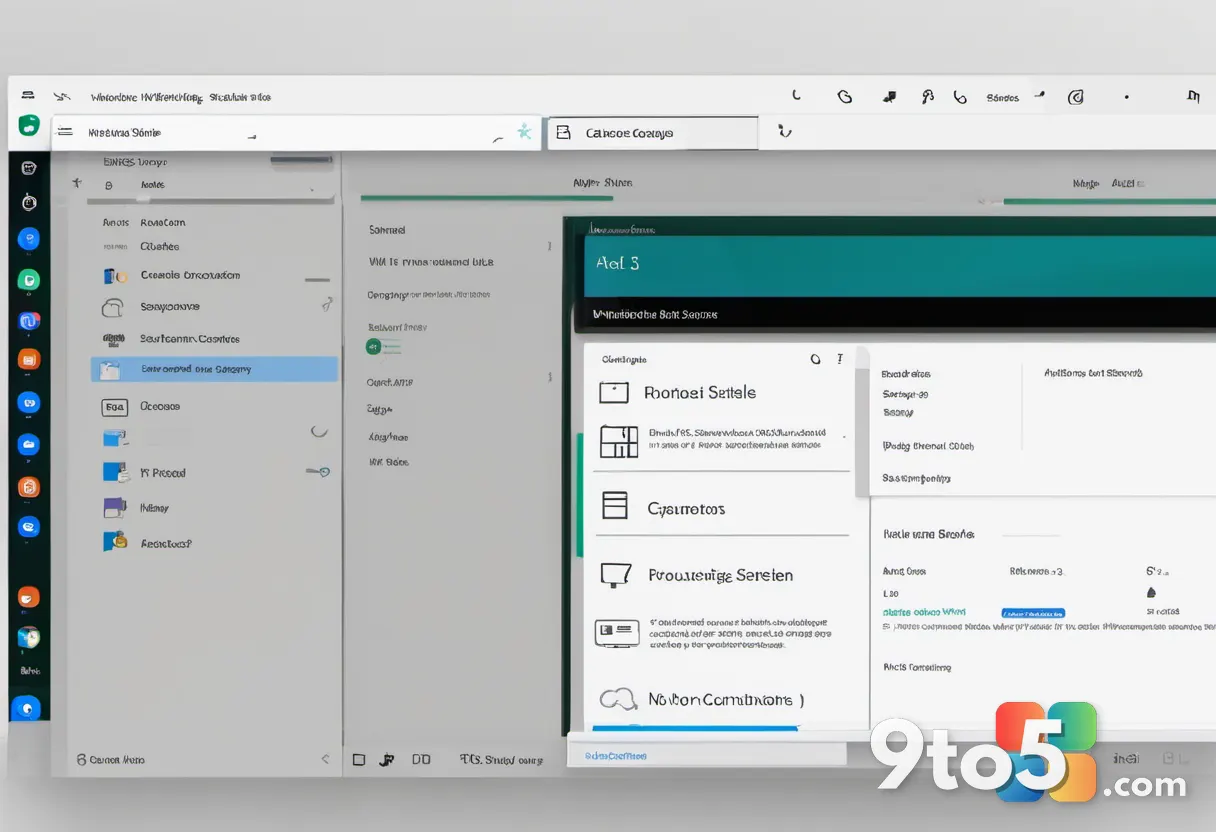Click the stacked rows icon beside 'Cyarrotos'
Viewport: 1216px width, 832px height.
pos(614,506)
